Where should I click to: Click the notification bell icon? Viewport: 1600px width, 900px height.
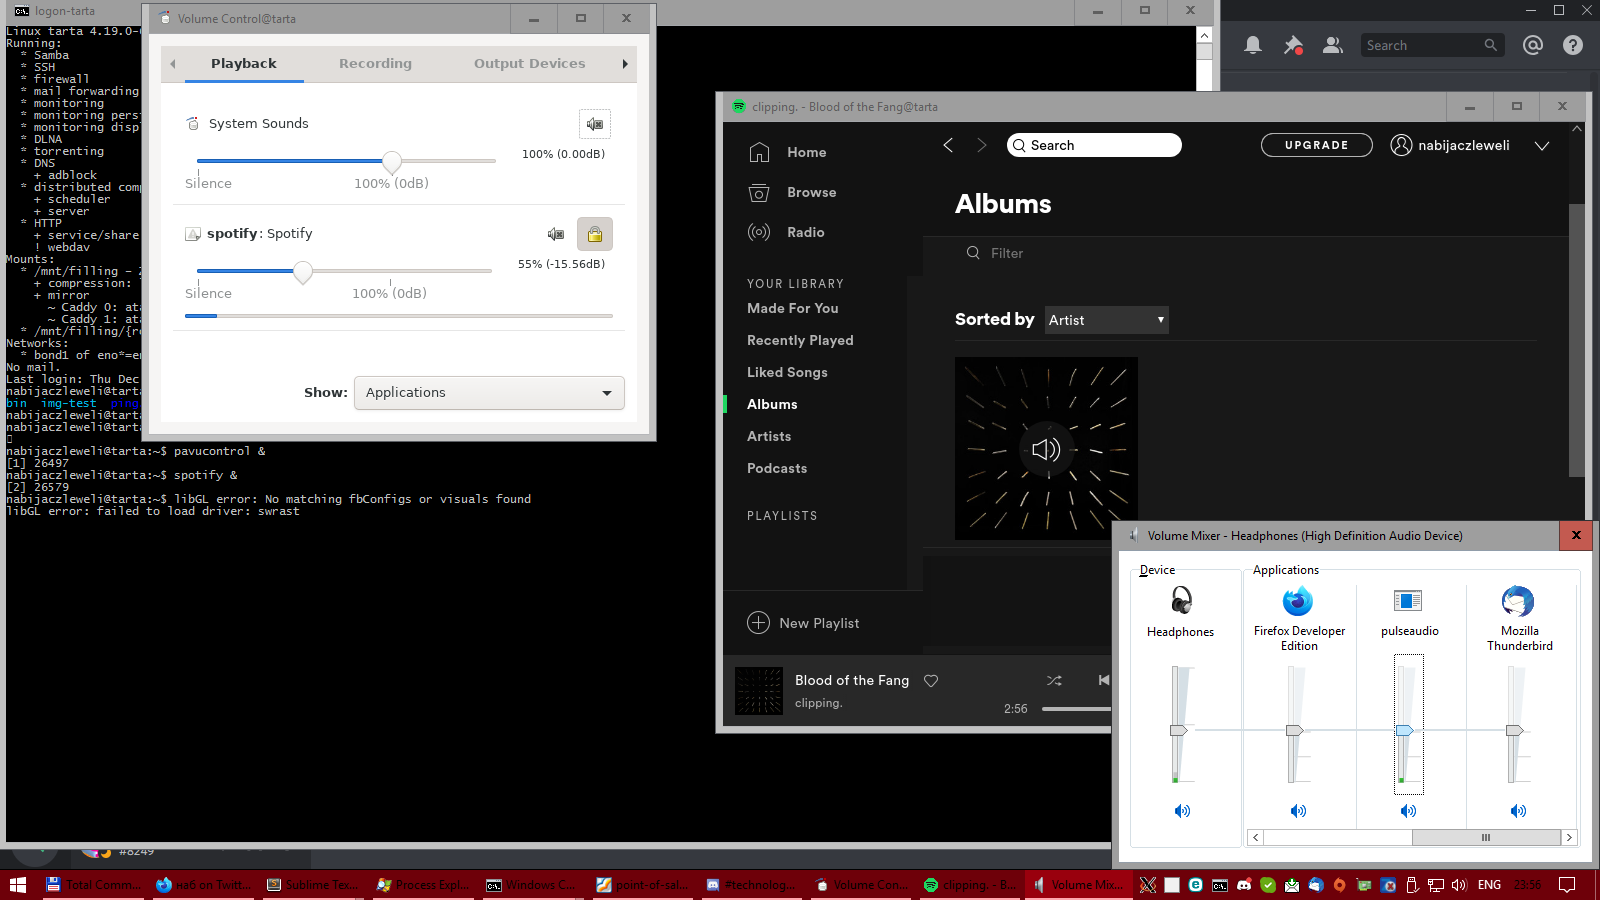(1252, 45)
